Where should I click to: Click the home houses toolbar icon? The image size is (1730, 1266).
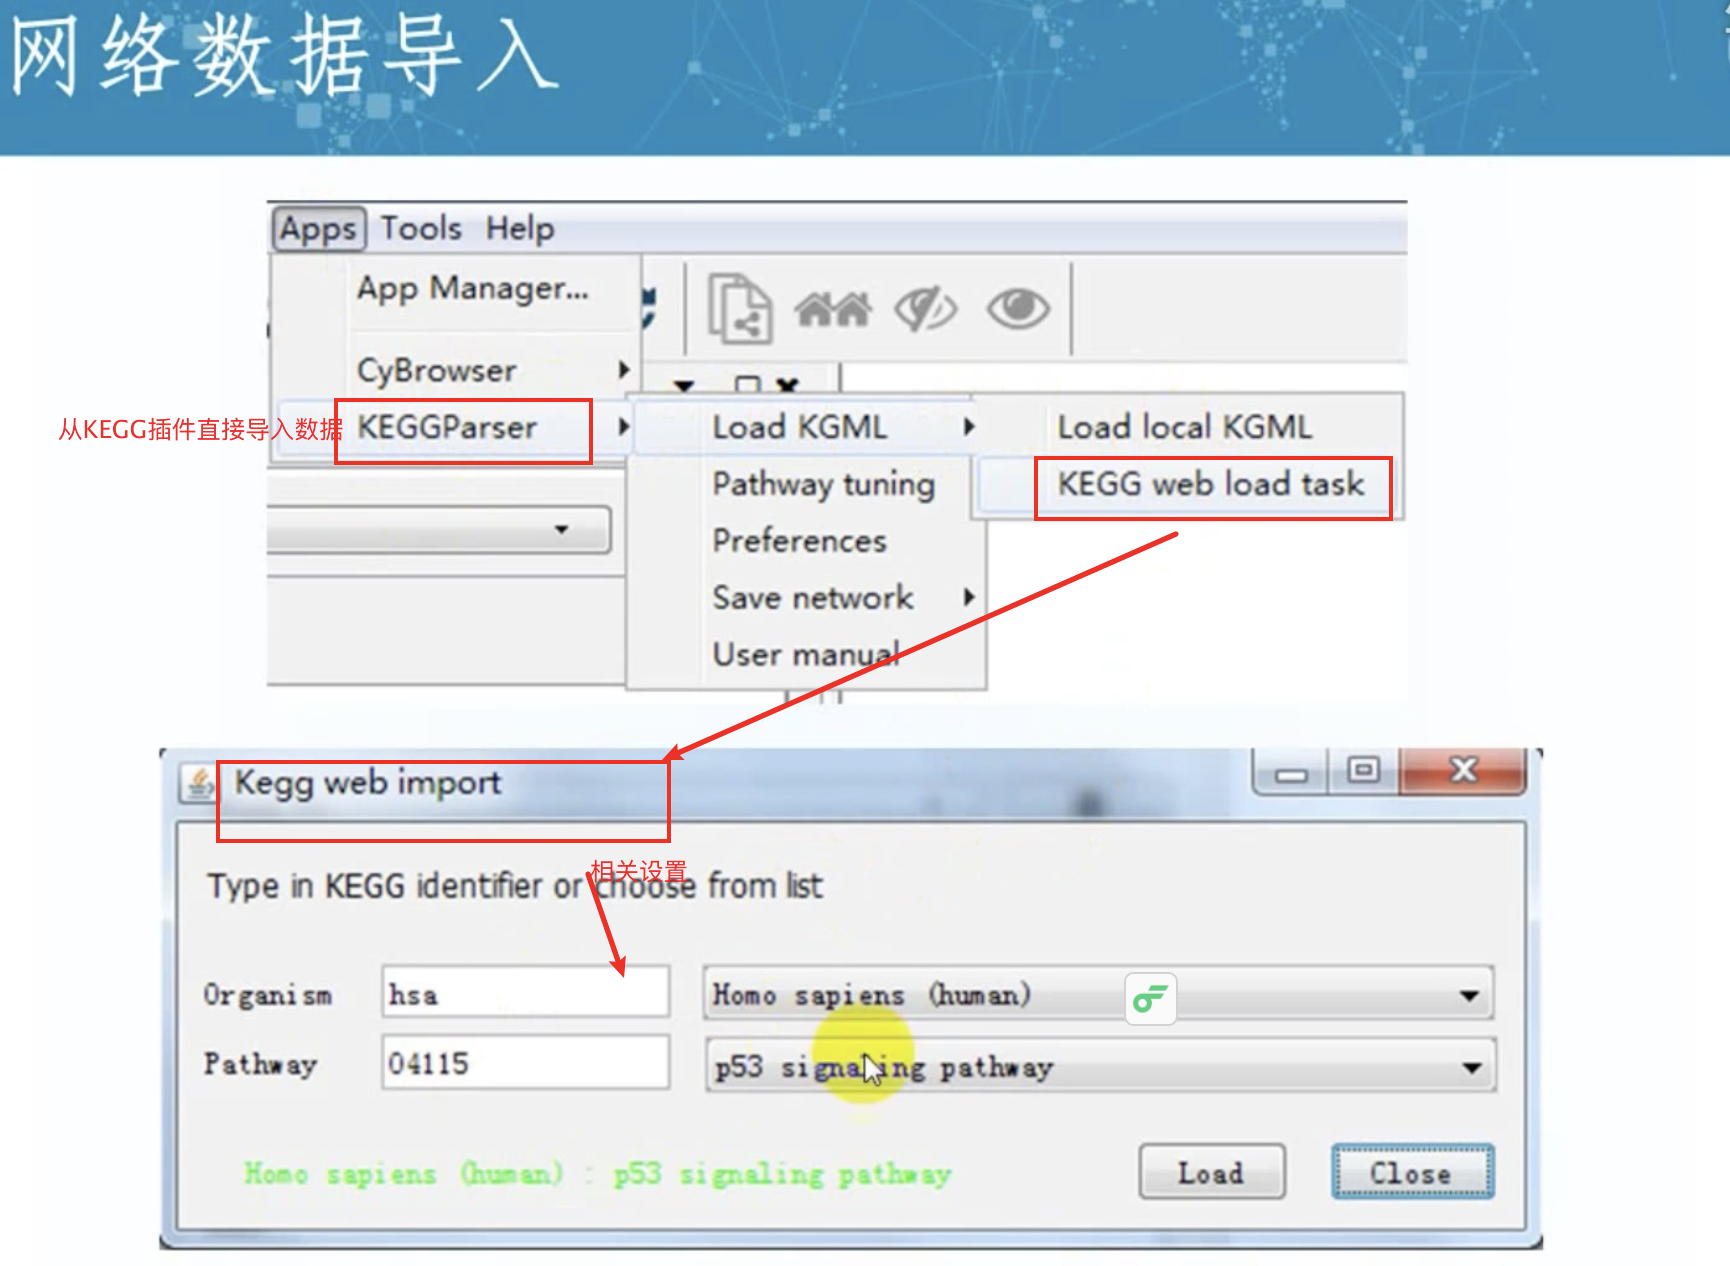click(x=832, y=309)
